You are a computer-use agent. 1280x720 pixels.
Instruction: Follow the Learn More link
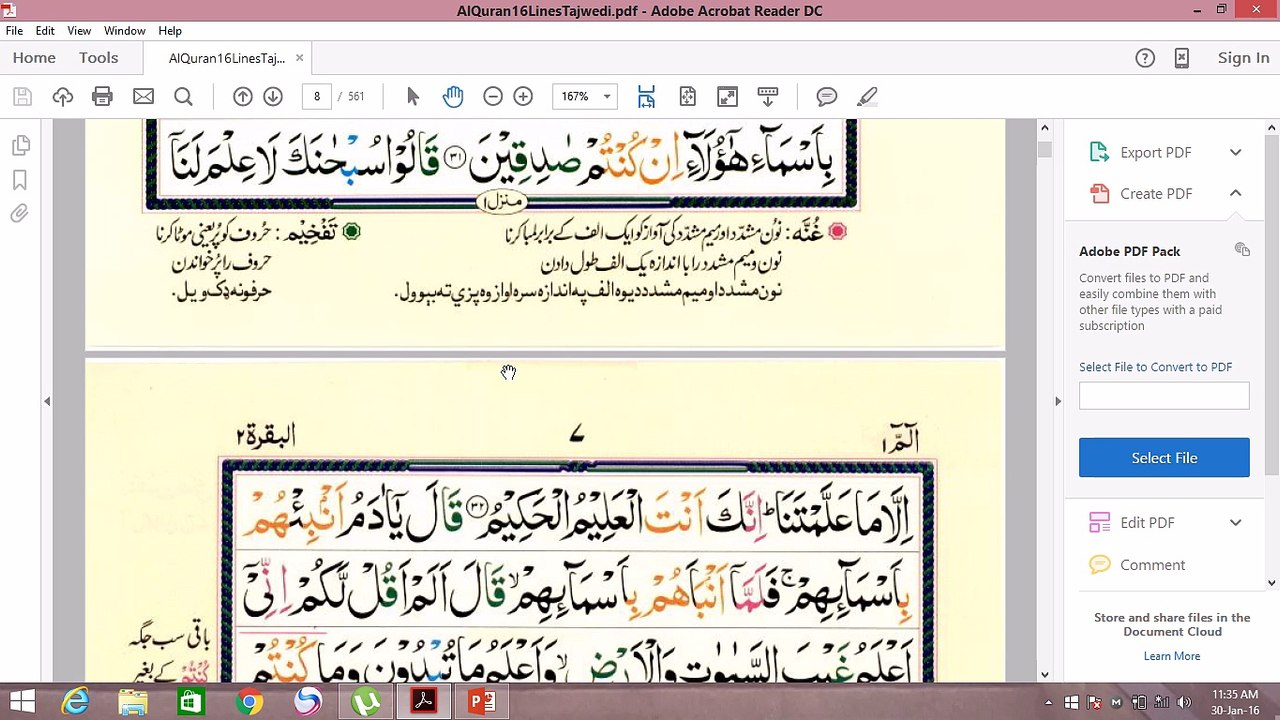pos(1172,656)
